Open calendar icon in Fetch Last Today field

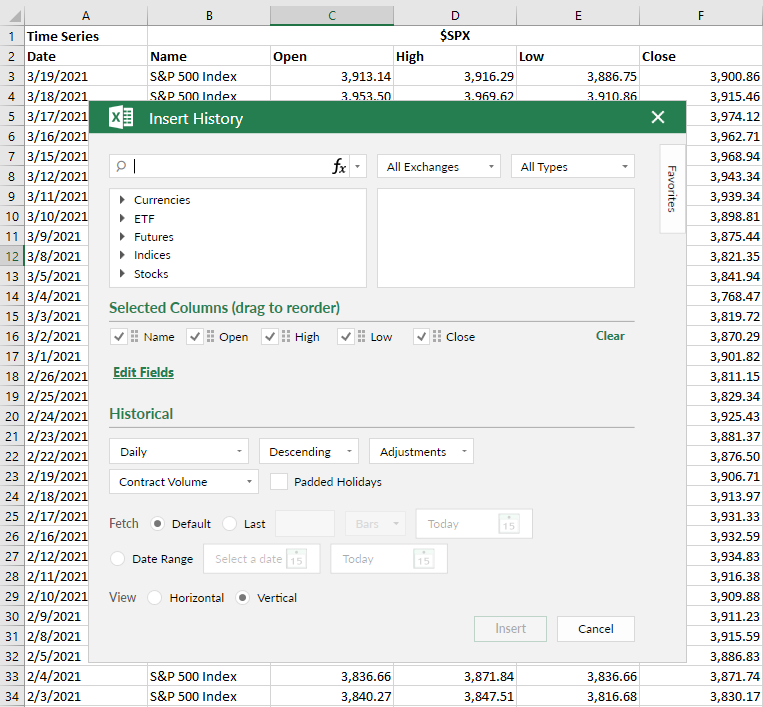pyautogui.click(x=509, y=524)
